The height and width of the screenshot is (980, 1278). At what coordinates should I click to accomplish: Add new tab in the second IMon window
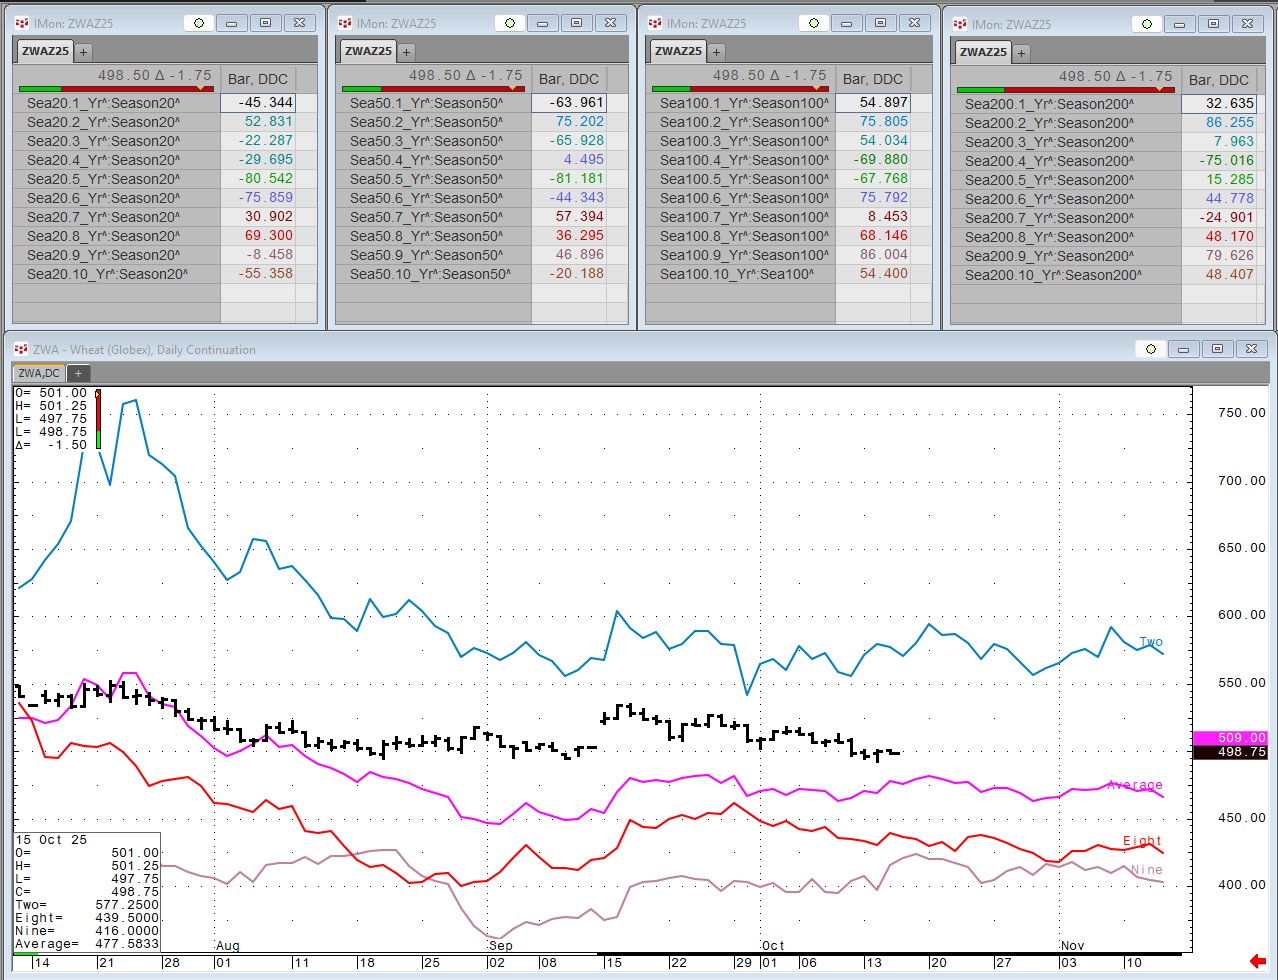coord(407,51)
